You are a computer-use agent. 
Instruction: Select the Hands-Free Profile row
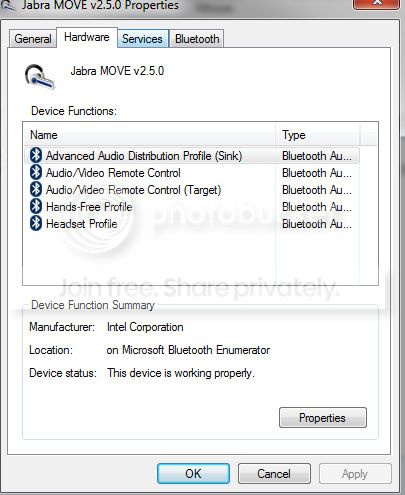(x=192, y=207)
